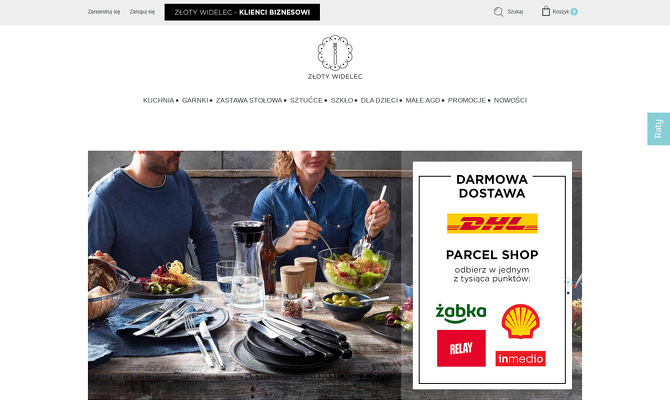
Task: Click the Shell logo
Action: [x=520, y=321]
